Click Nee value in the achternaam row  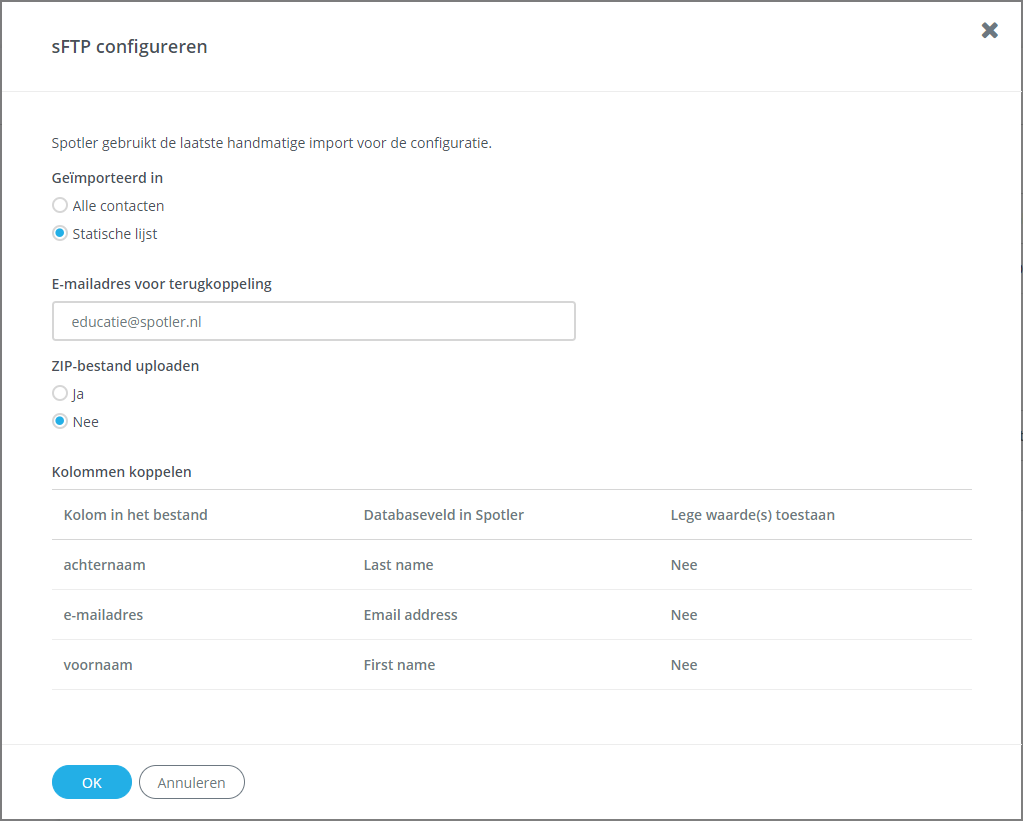(x=684, y=565)
